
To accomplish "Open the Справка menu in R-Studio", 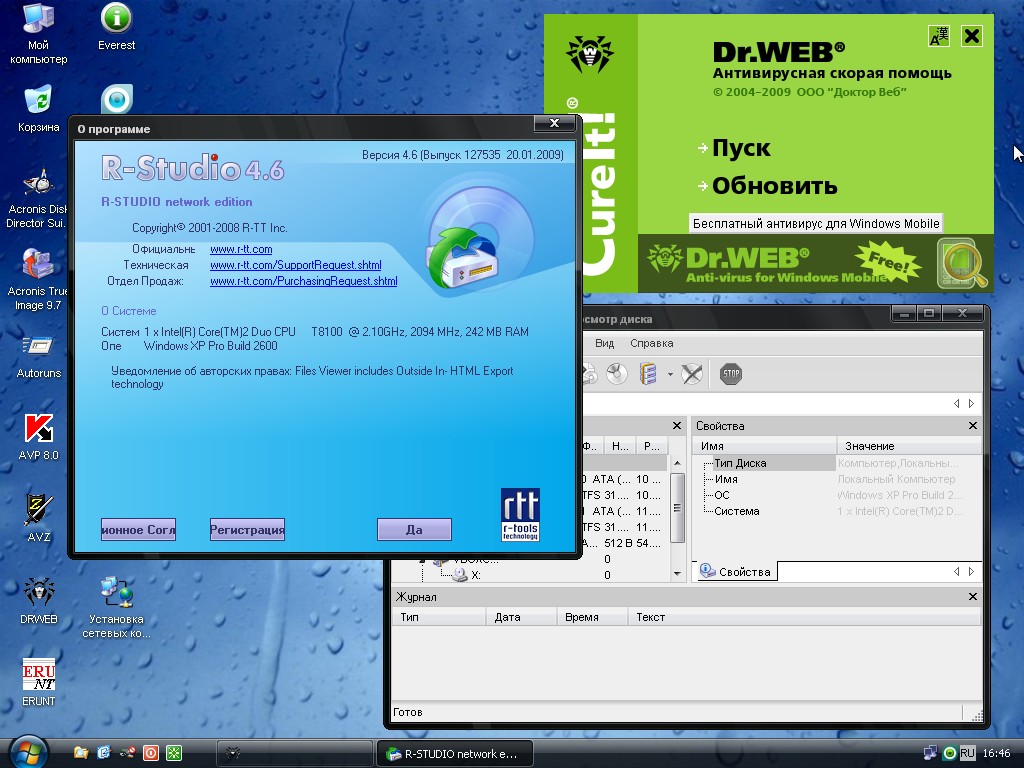I will tap(651, 344).
